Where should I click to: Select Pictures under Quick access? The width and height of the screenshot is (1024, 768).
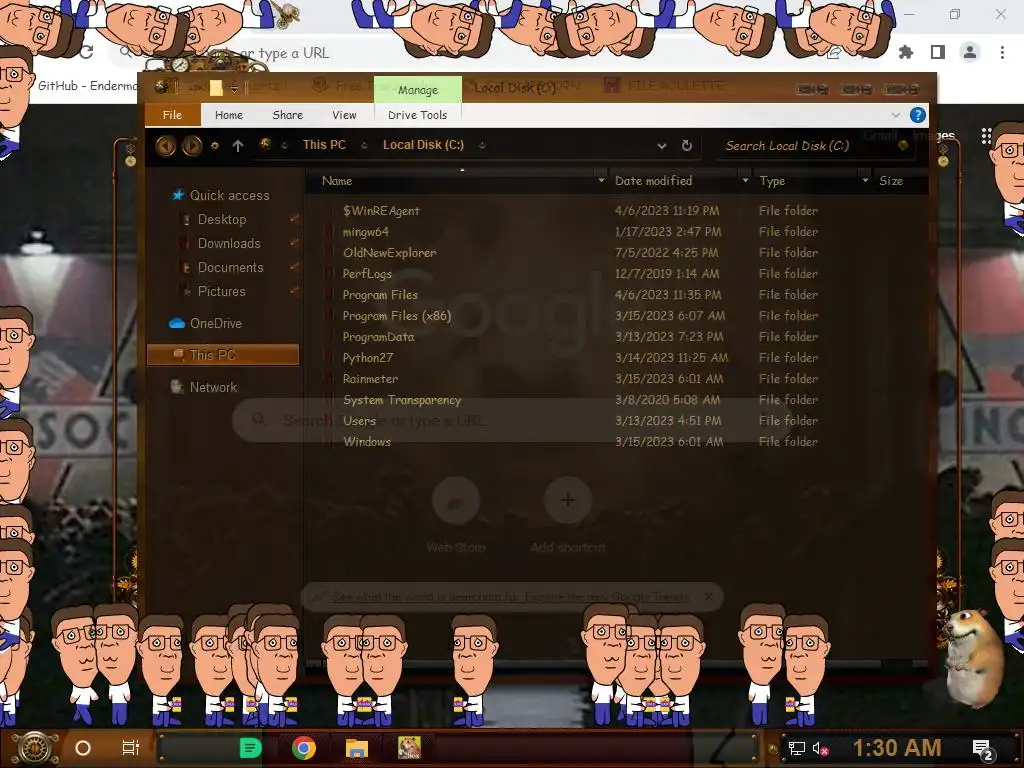pos(222,291)
